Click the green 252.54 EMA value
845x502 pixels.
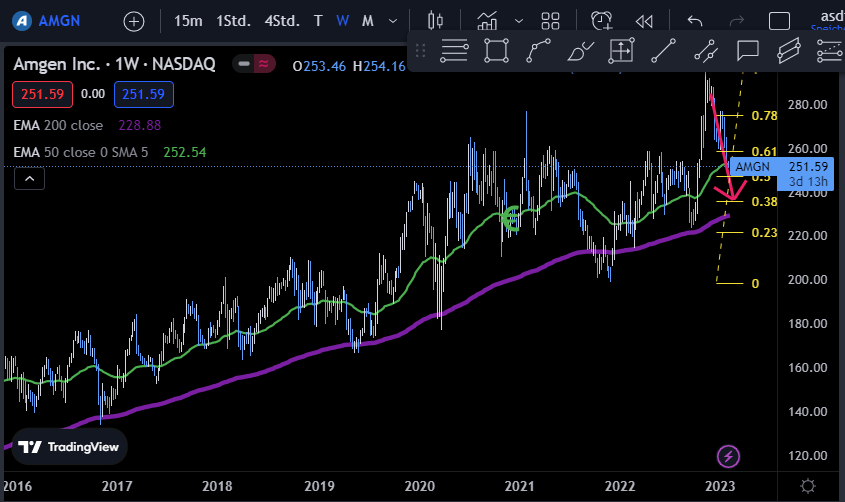[x=184, y=152]
